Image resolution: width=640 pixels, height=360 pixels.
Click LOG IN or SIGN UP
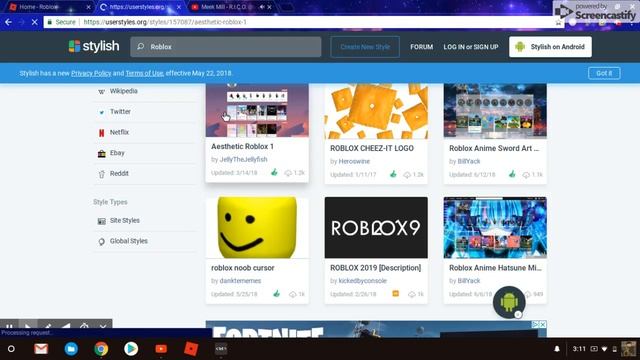point(471,47)
